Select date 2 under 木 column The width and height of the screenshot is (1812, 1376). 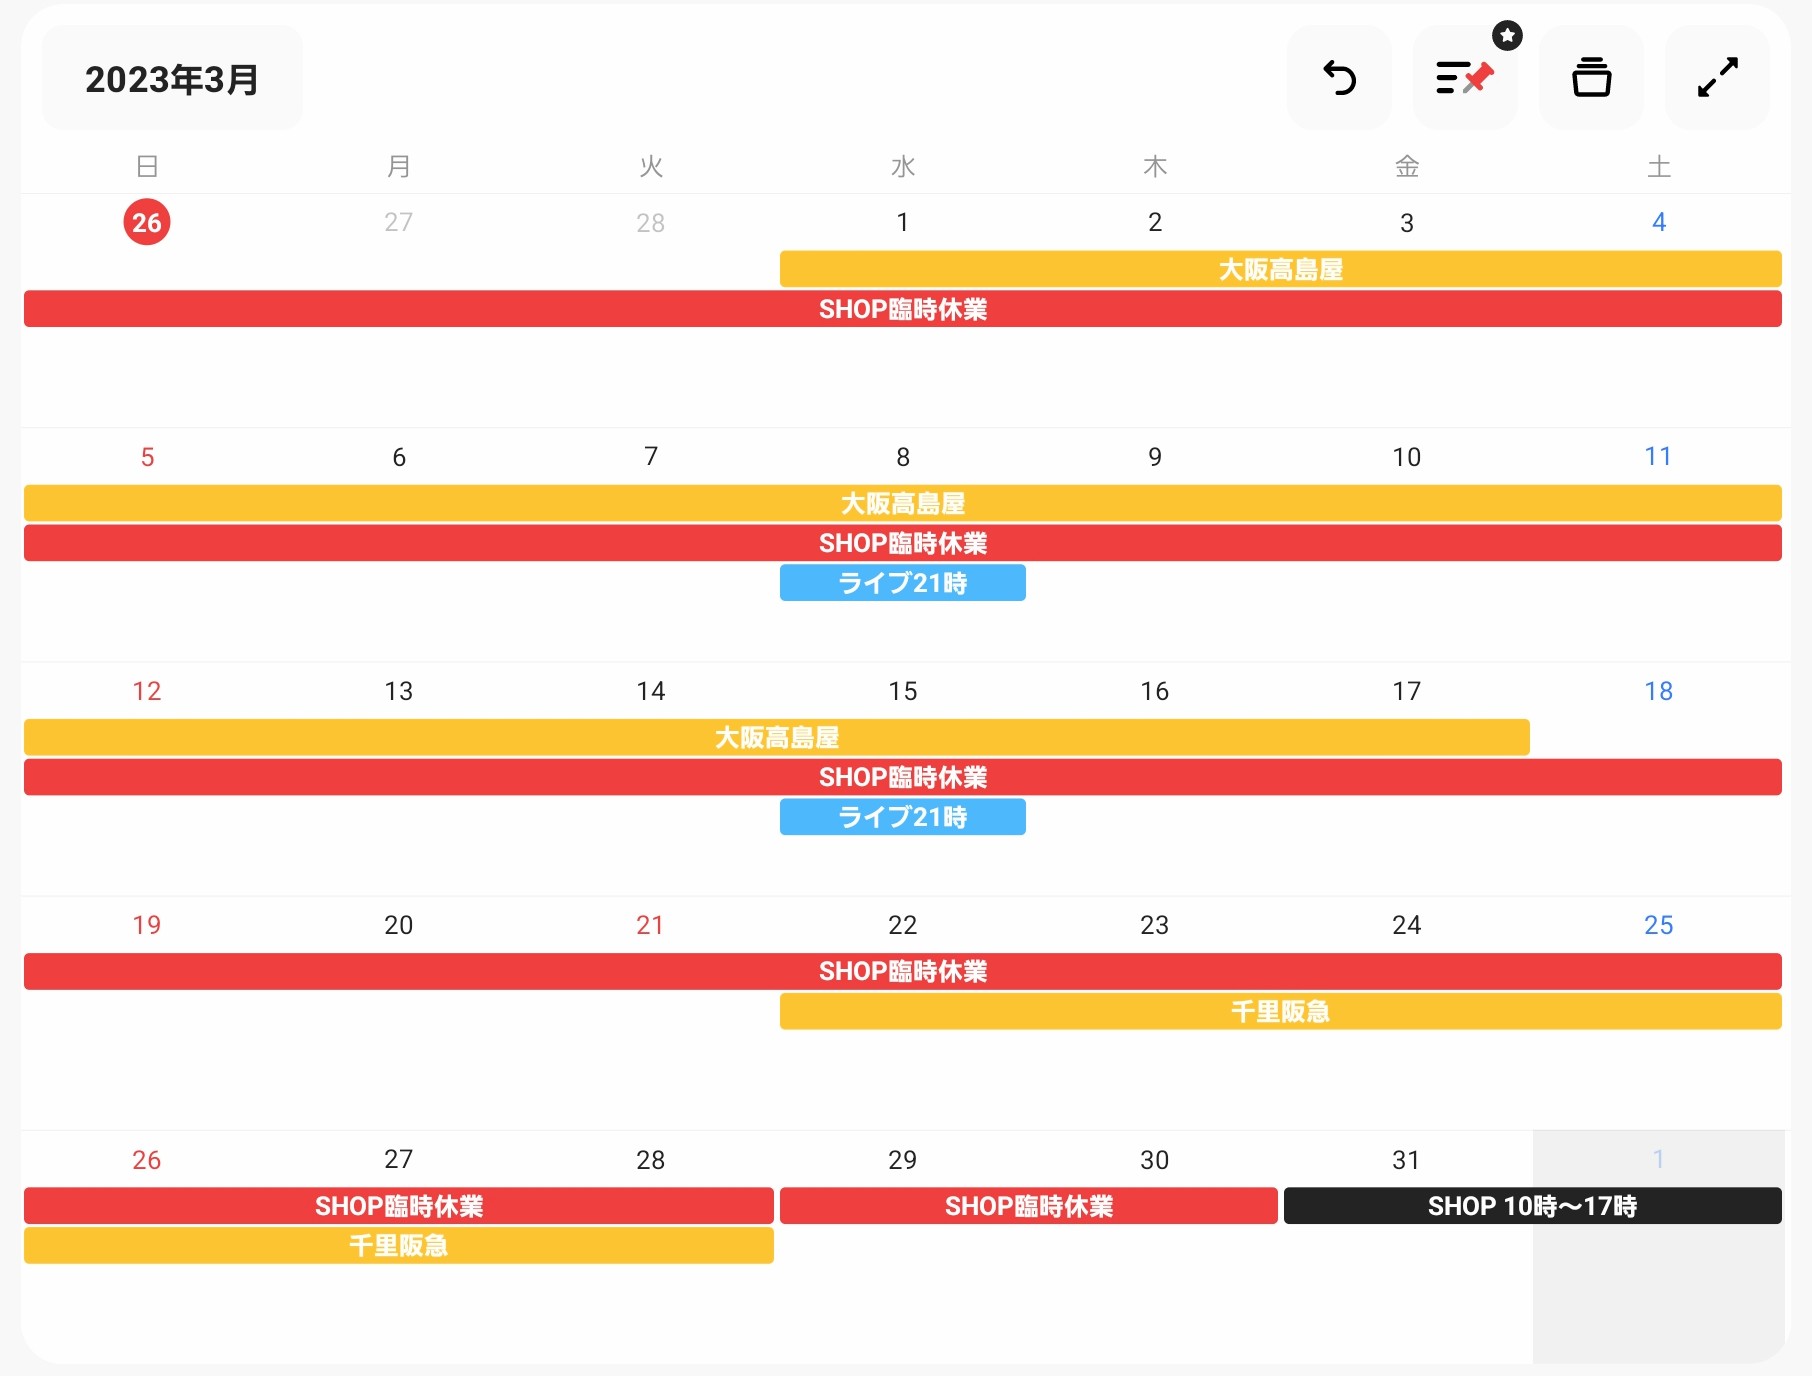tap(1155, 222)
